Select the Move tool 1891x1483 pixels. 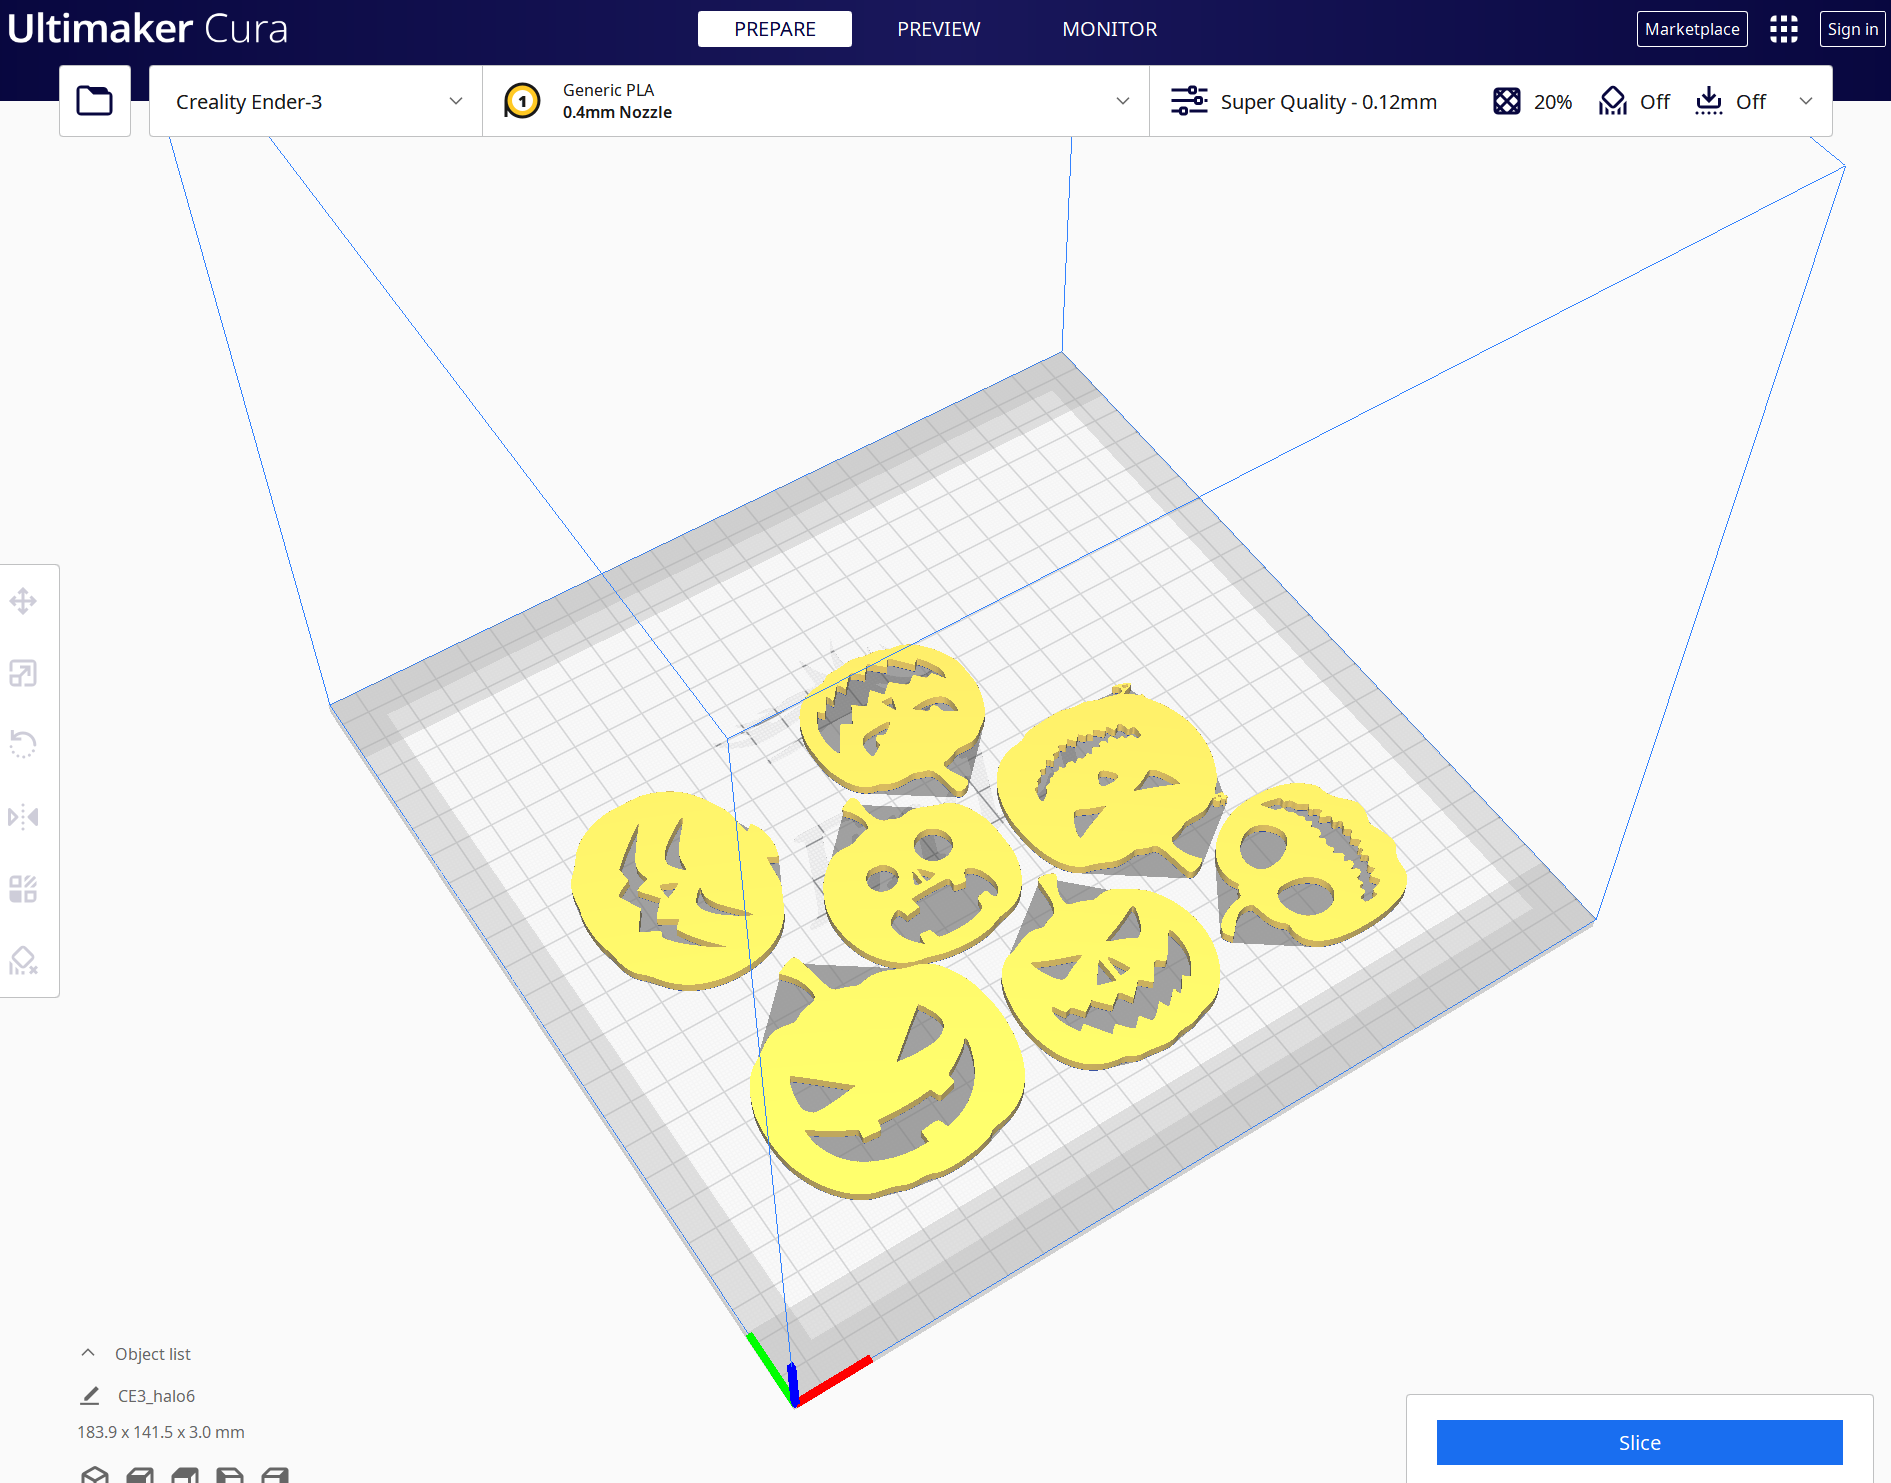(x=23, y=601)
